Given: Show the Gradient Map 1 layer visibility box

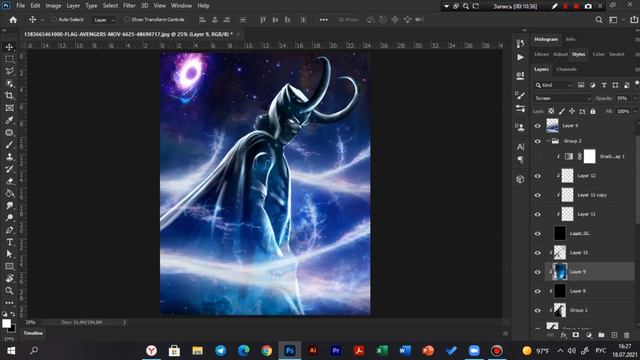Looking at the screenshot, I should click(538, 156).
